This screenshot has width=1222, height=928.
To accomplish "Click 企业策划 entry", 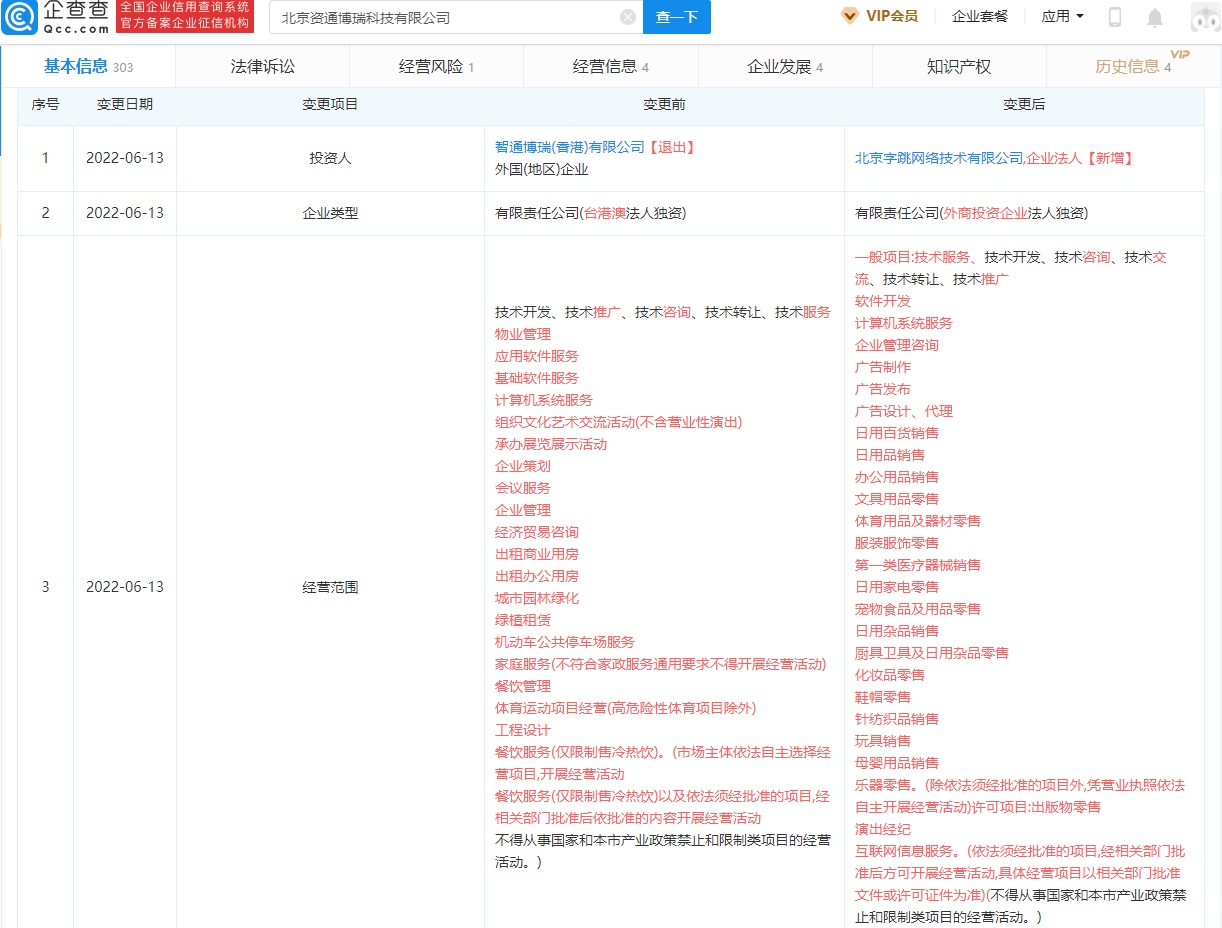I will 523,466.
